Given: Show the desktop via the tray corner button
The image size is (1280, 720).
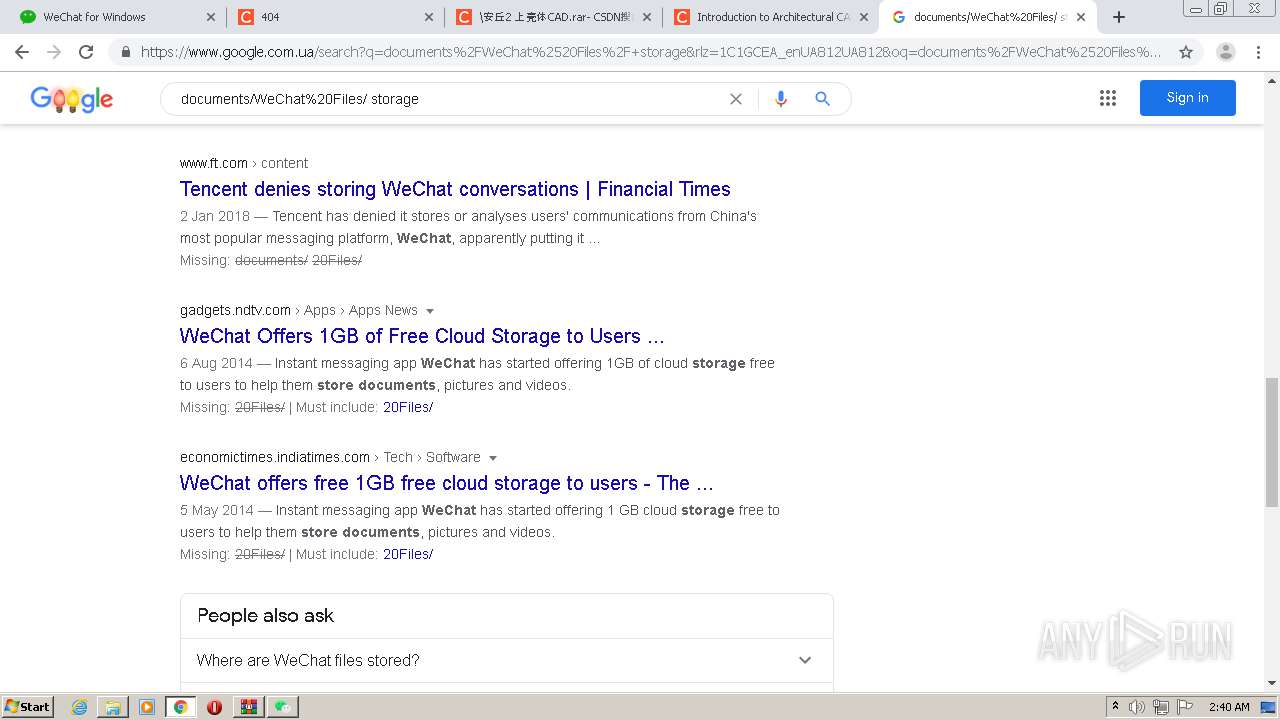Looking at the screenshot, I should pos(1269,707).
